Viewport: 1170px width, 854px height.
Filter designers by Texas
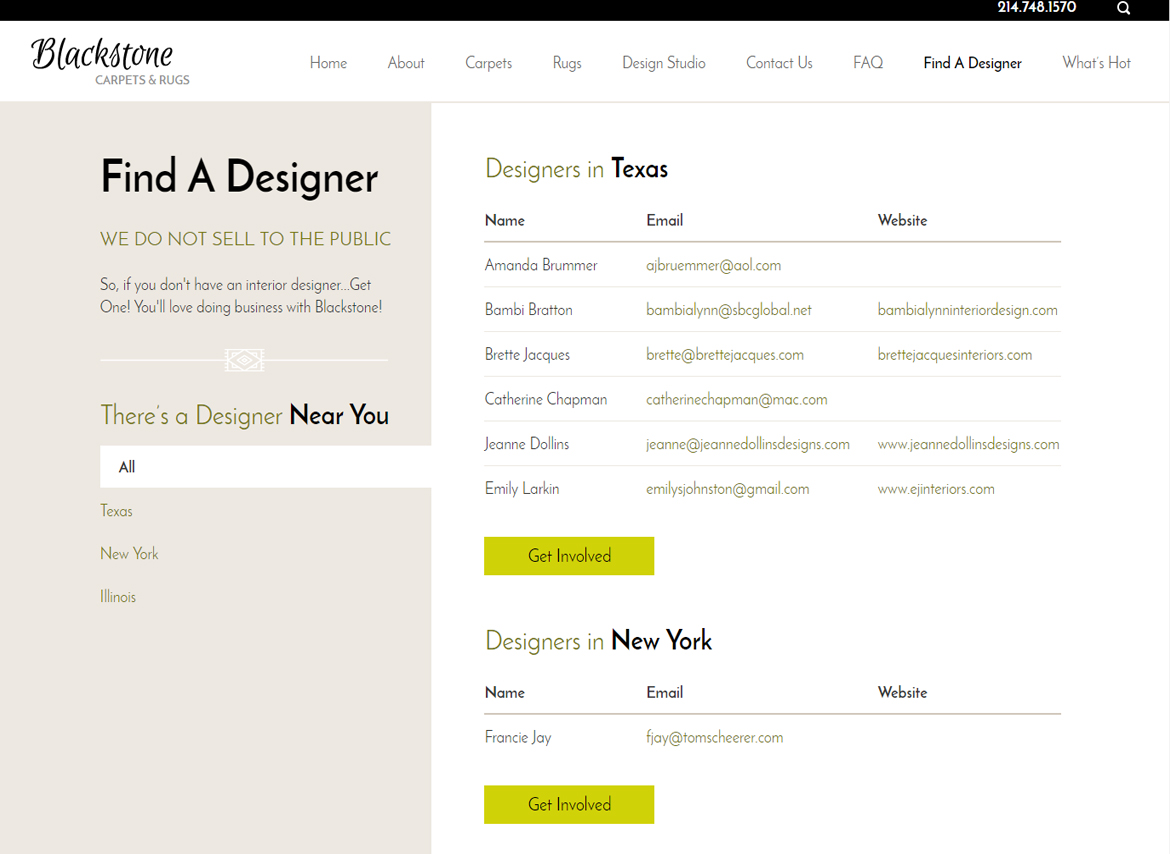(116, 511)
